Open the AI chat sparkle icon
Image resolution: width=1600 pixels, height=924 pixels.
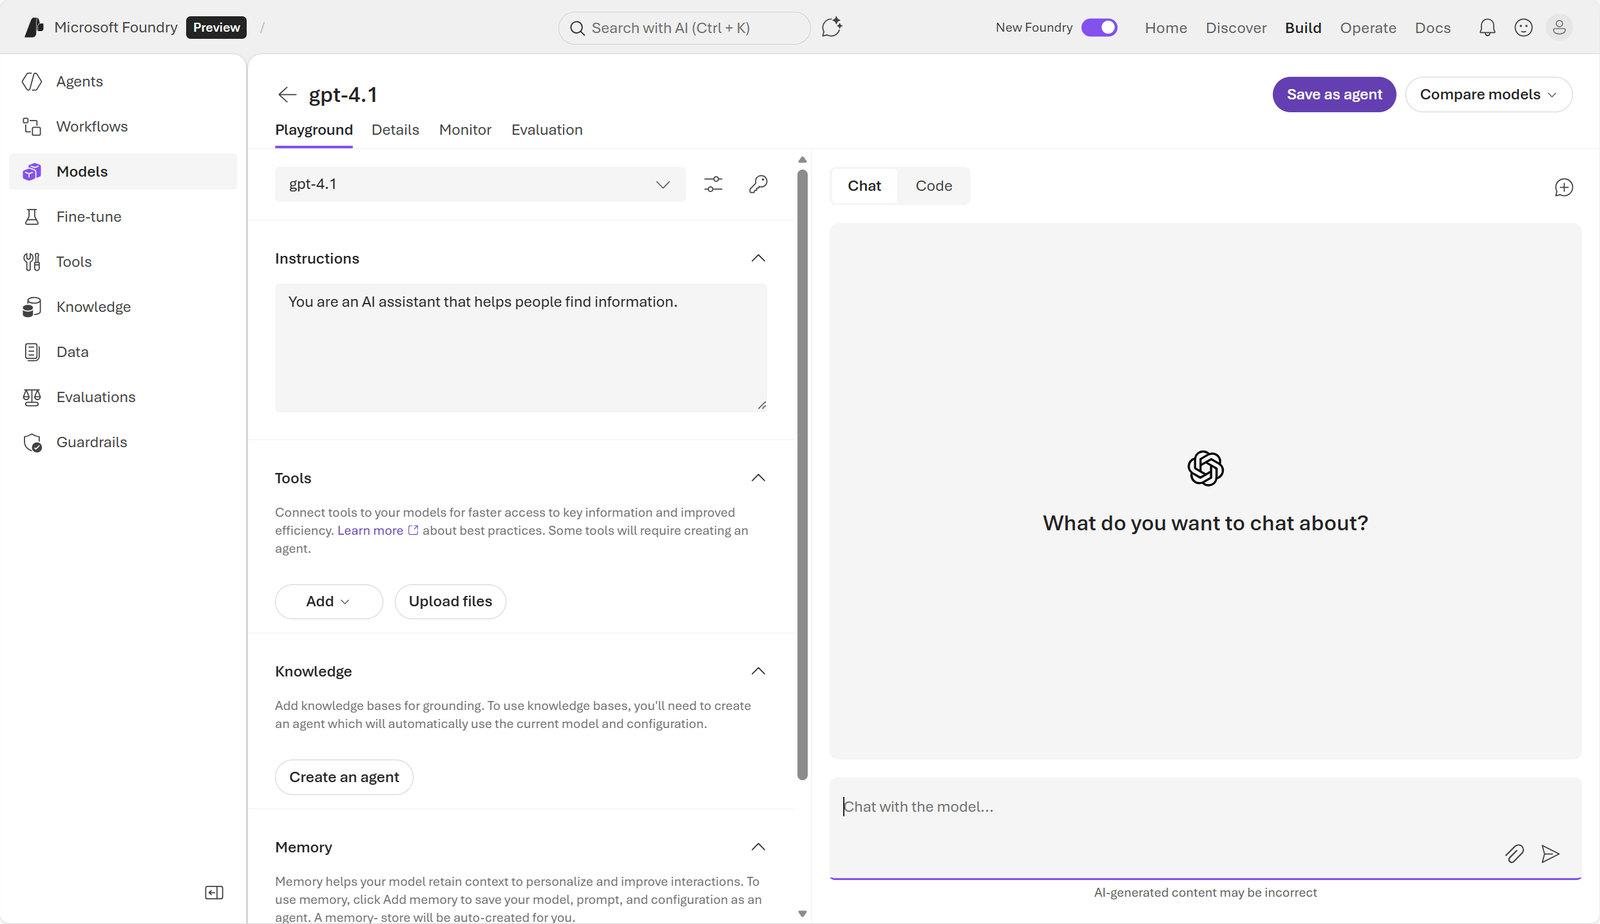pos(831,28)
